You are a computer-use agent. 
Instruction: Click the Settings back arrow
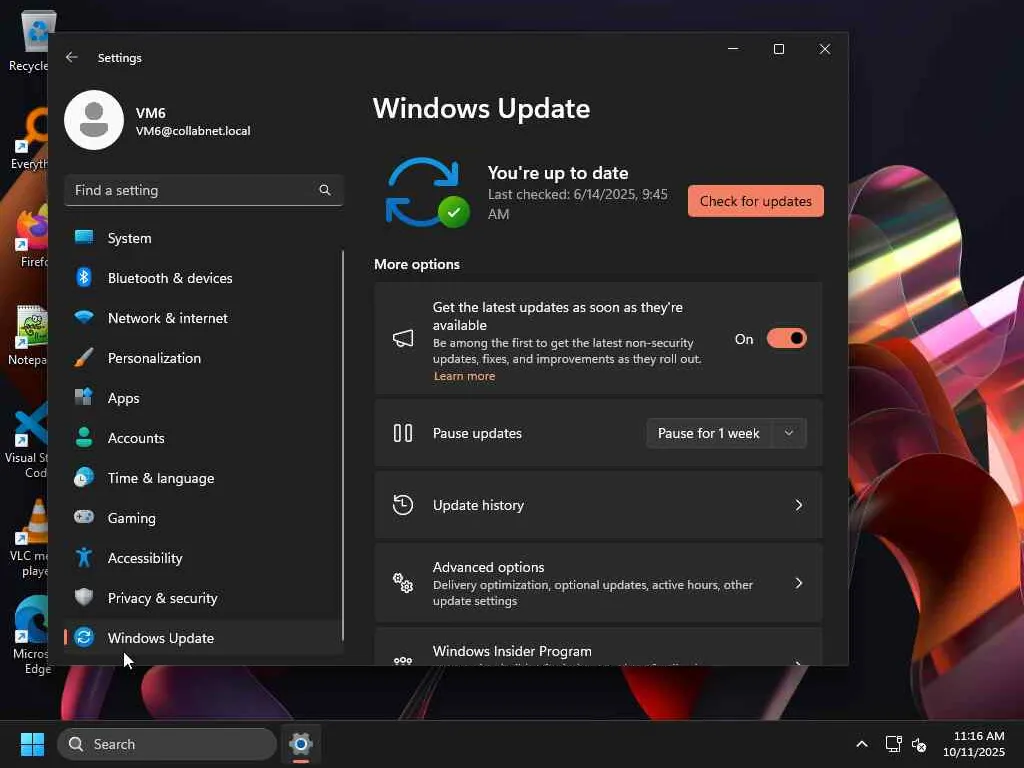(72, 57)
